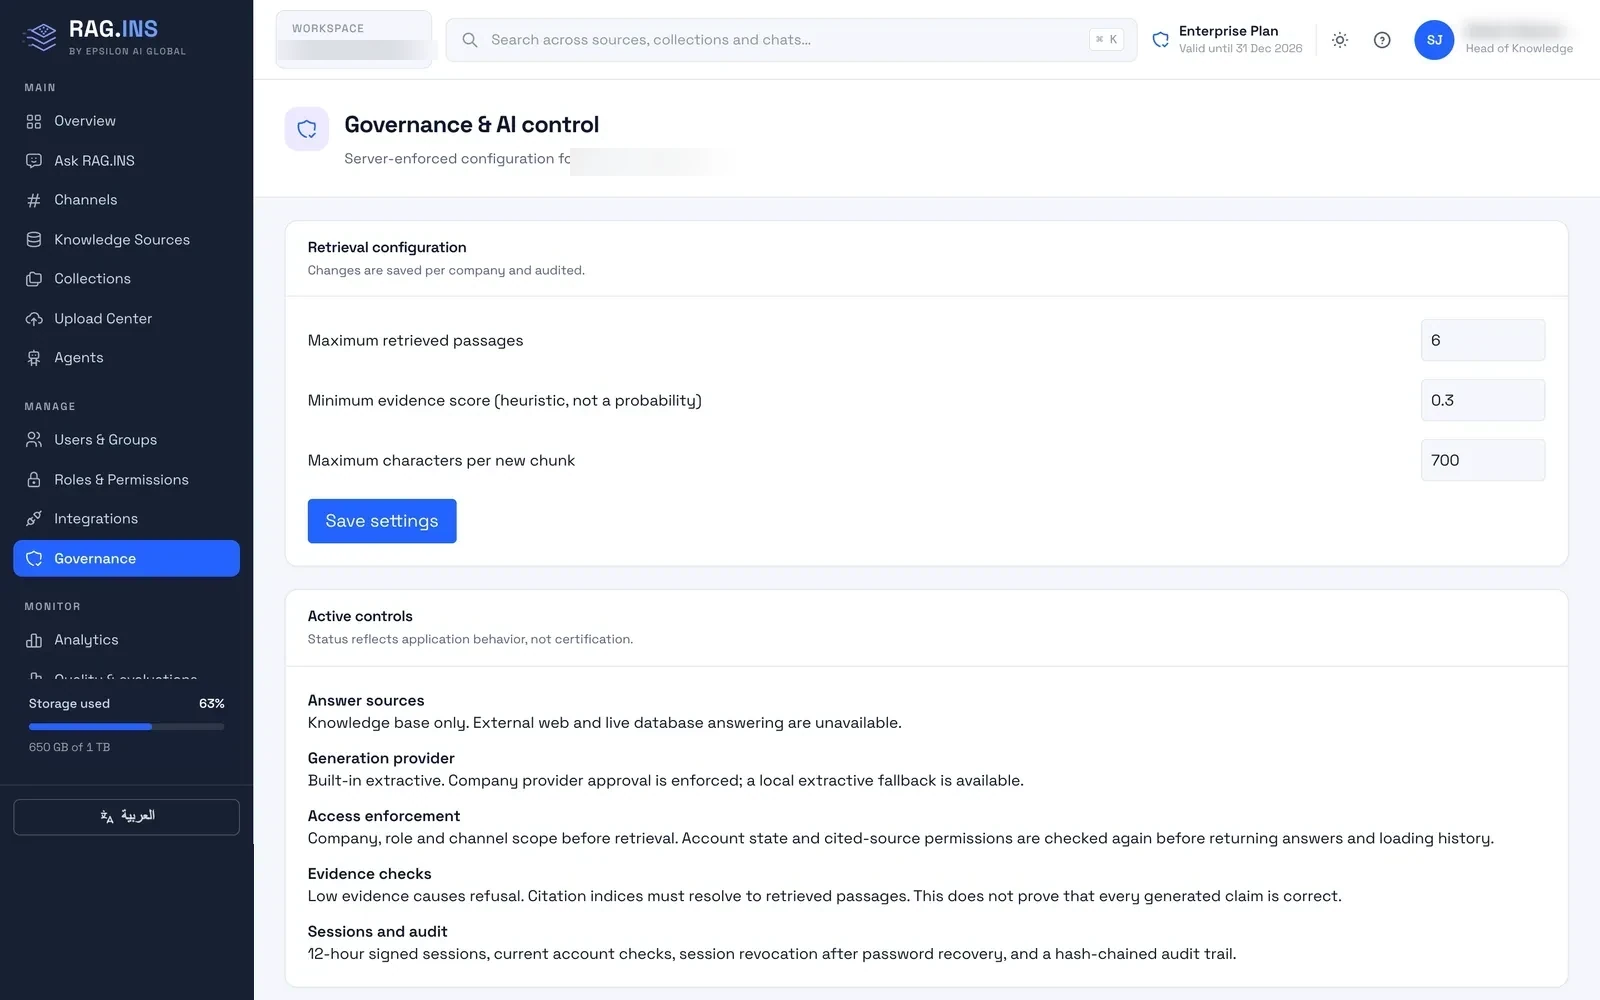
Task: Open Agents in the sidebar
Action: [x=126, y=358]
